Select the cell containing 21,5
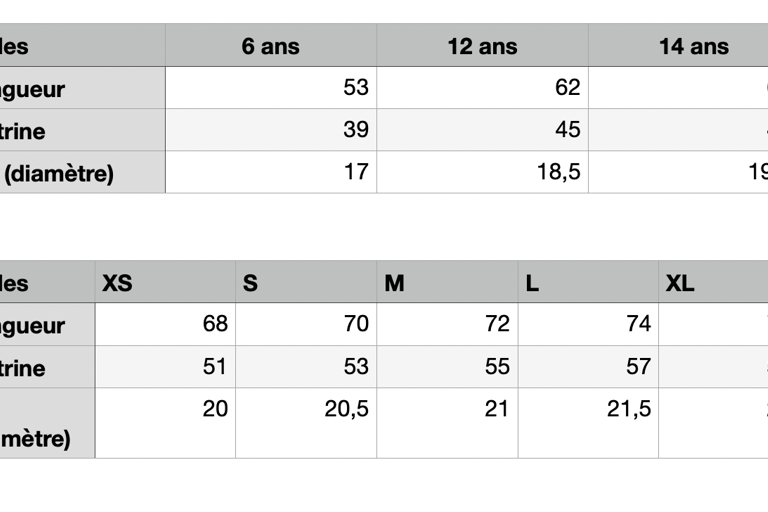 588,423
